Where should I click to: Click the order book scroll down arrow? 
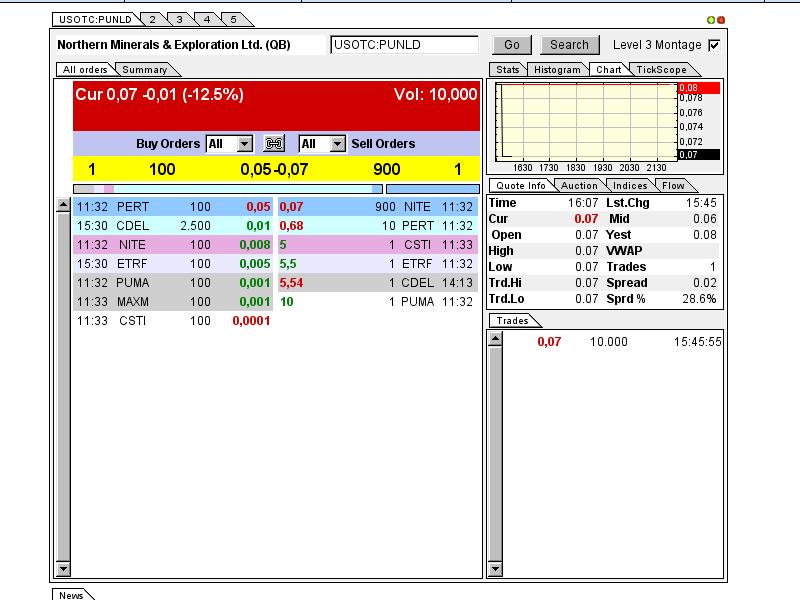click(63, 569)
